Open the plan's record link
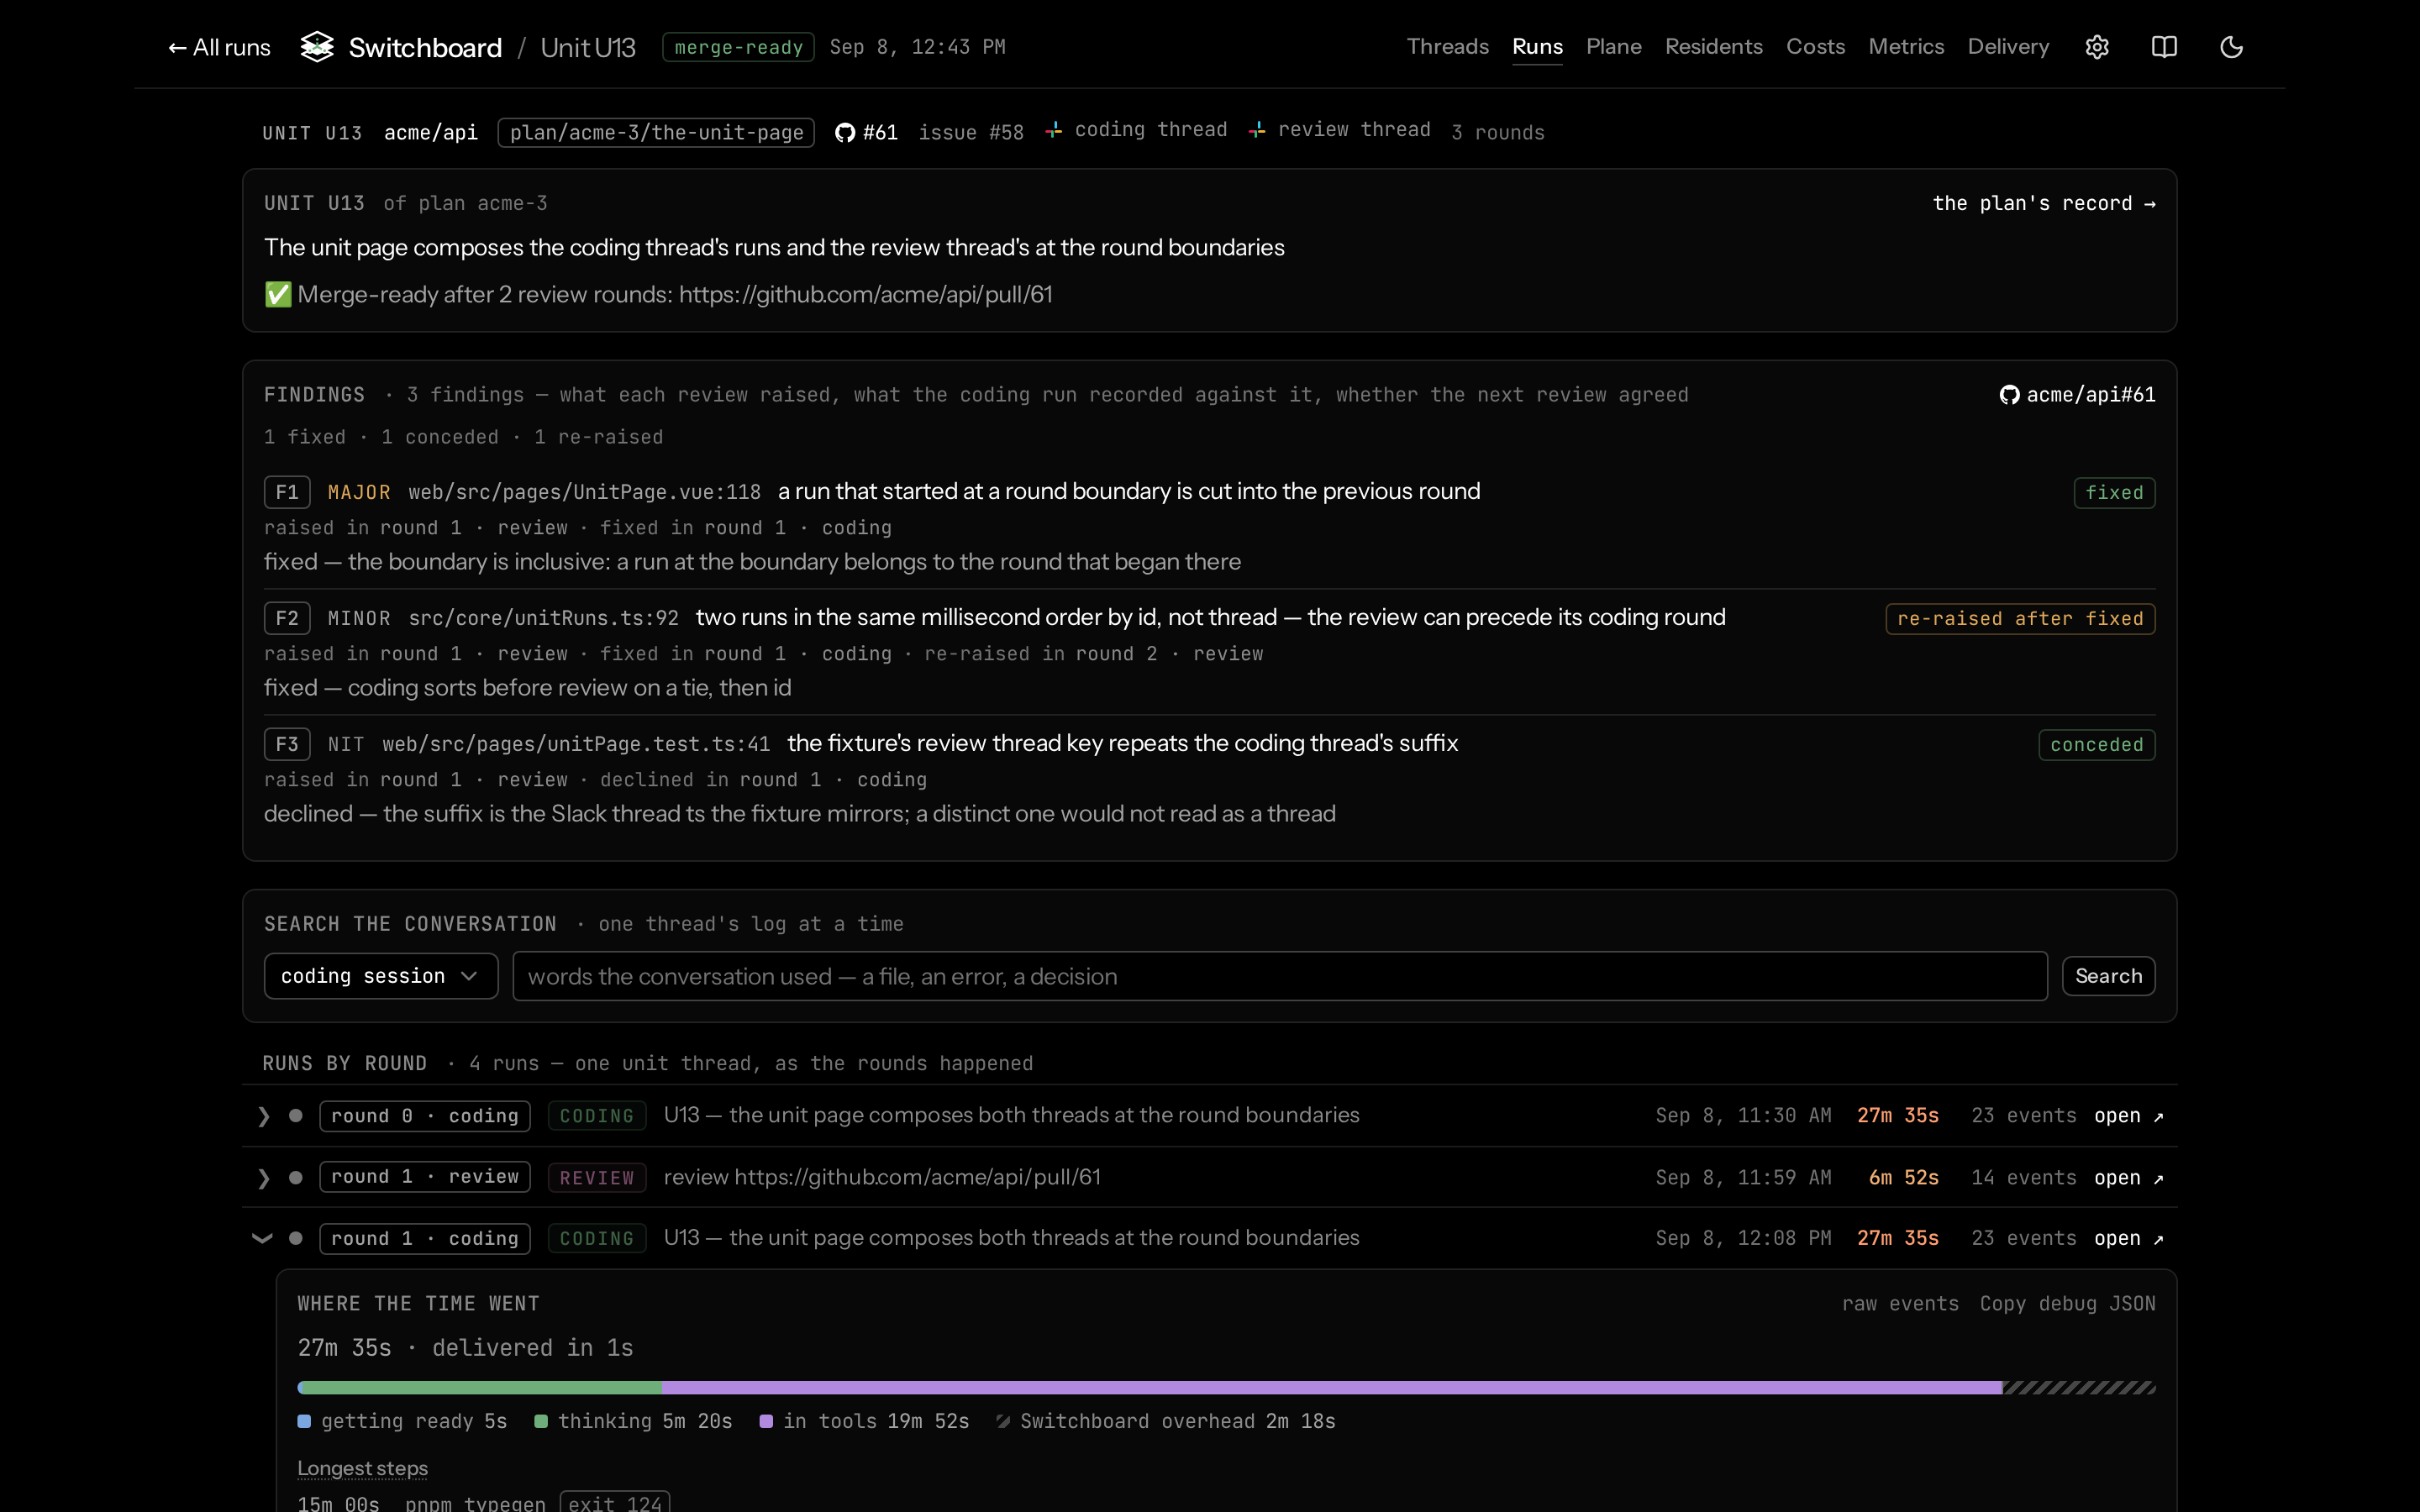This screenshot has width=2420, height=1512. pos(2044,203)
